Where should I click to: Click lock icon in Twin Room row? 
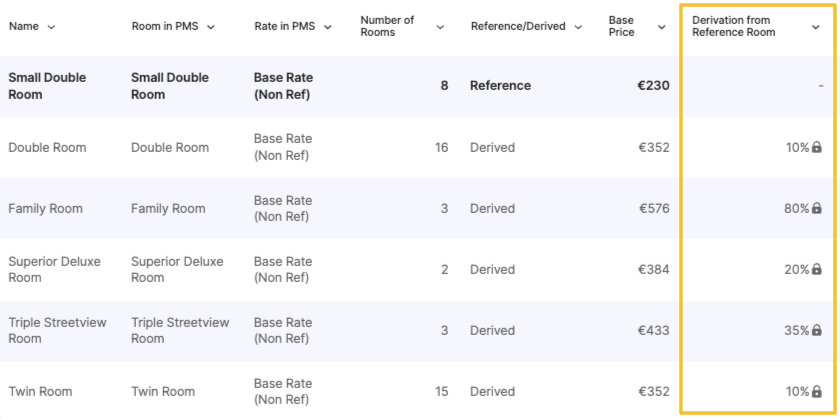817,392
